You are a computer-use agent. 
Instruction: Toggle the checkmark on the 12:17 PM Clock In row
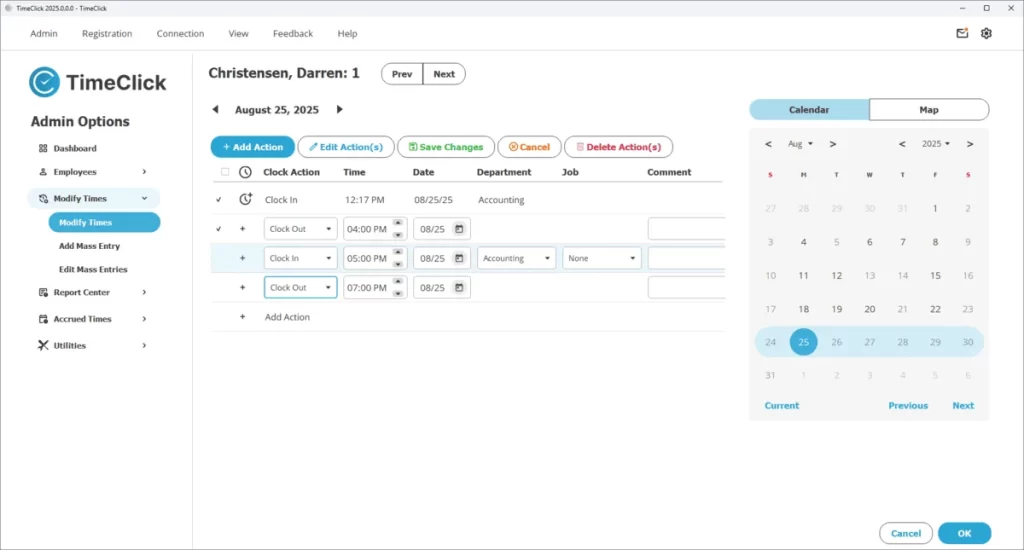coord(219,200)
